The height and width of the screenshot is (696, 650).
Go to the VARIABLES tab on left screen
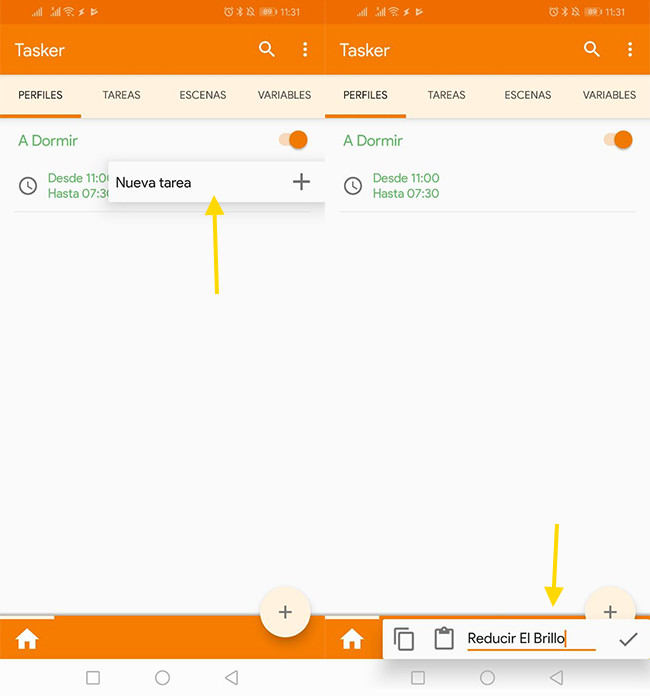[284, 96]
